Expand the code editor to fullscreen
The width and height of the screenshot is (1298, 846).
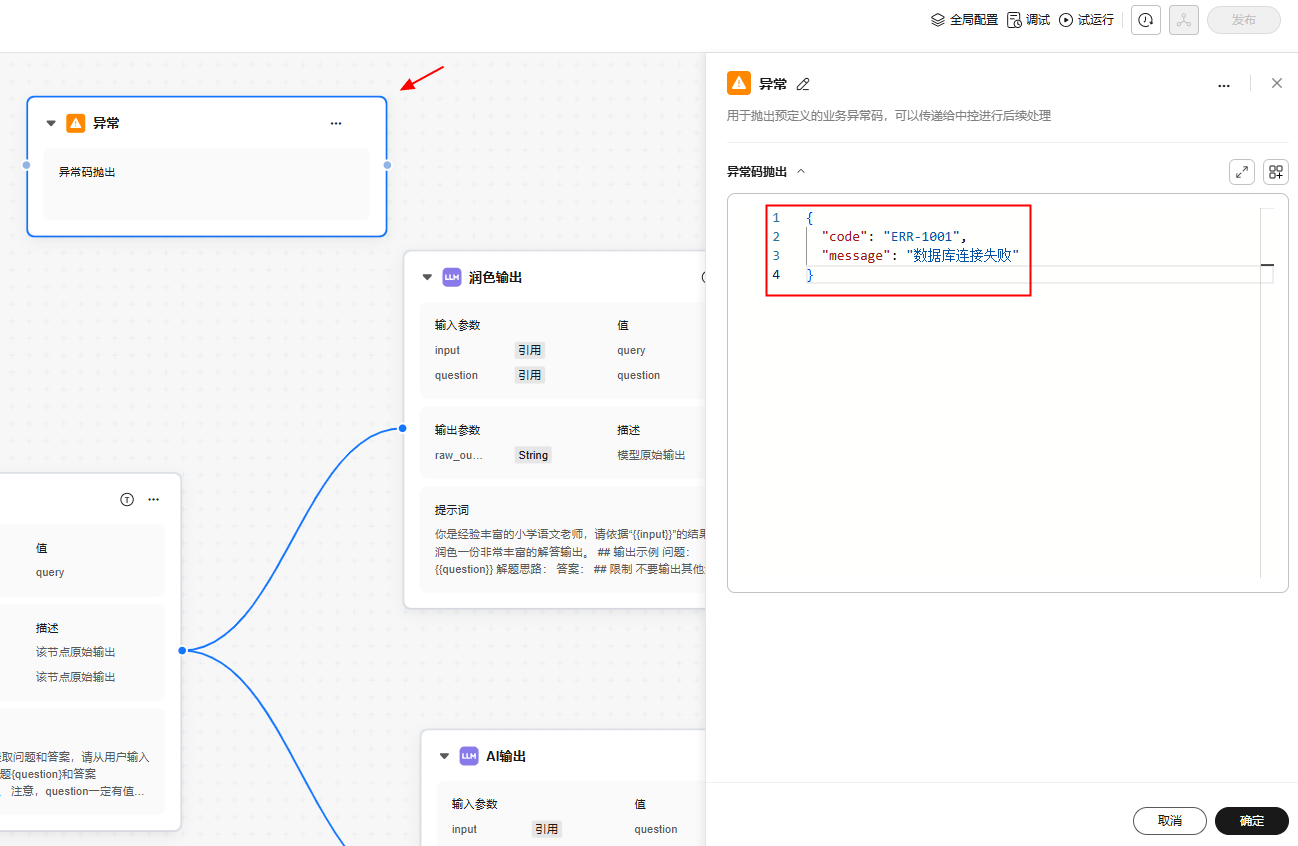(x=1242, y=172)
